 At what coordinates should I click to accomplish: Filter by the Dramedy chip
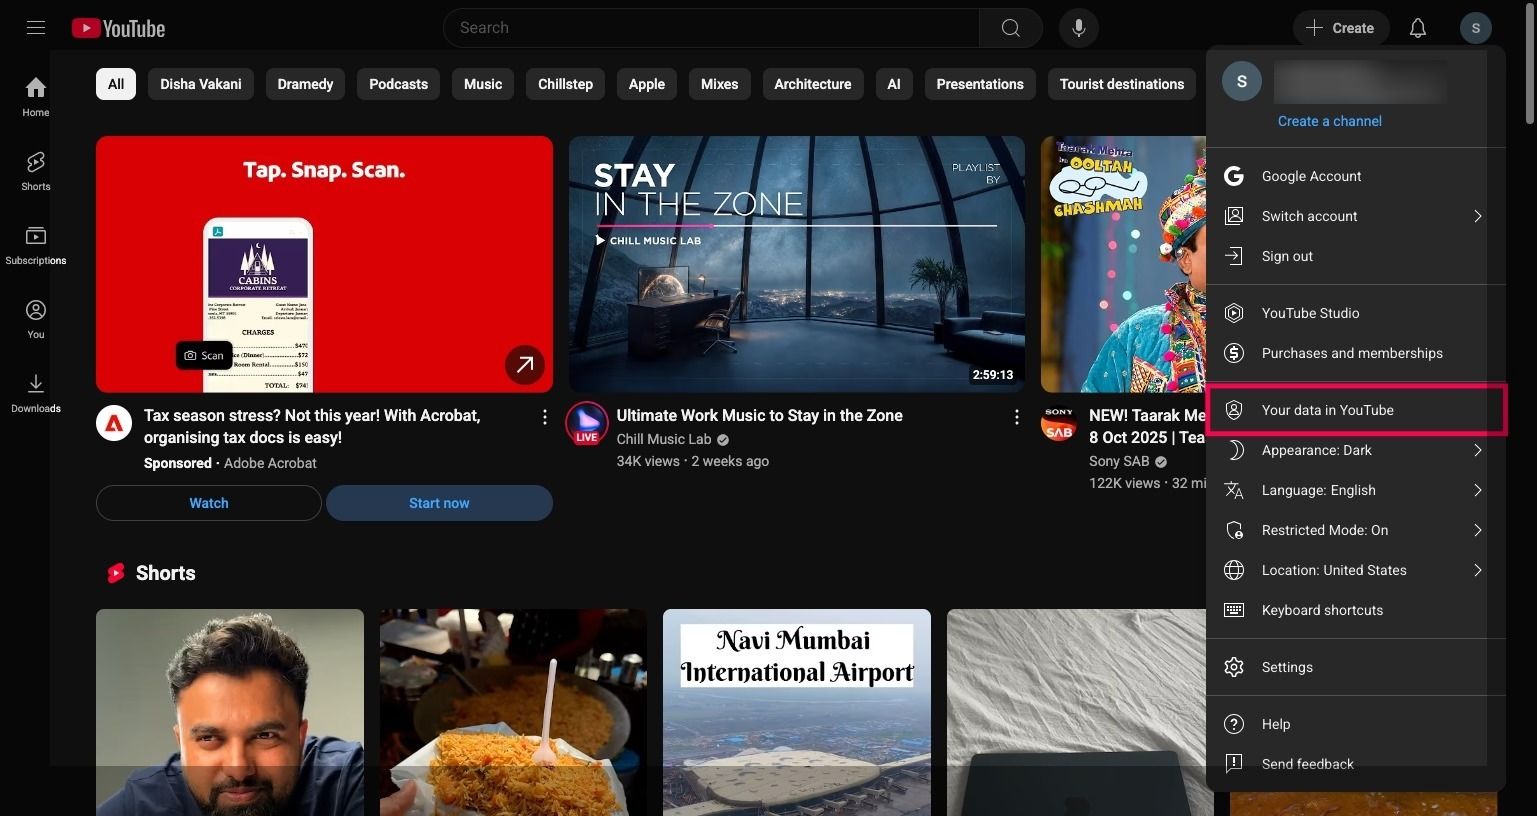click(x=305, y=84)
